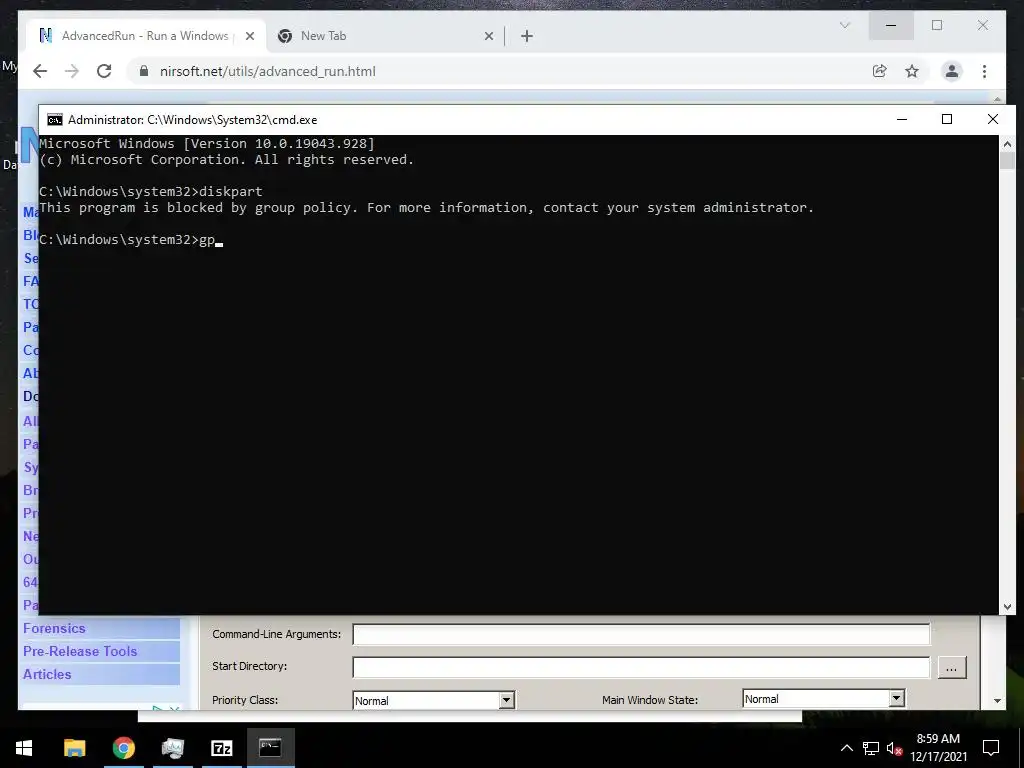Close the Administrator cmd.exe window
This screenshot has height=768, width=1024.
[993, 119]
